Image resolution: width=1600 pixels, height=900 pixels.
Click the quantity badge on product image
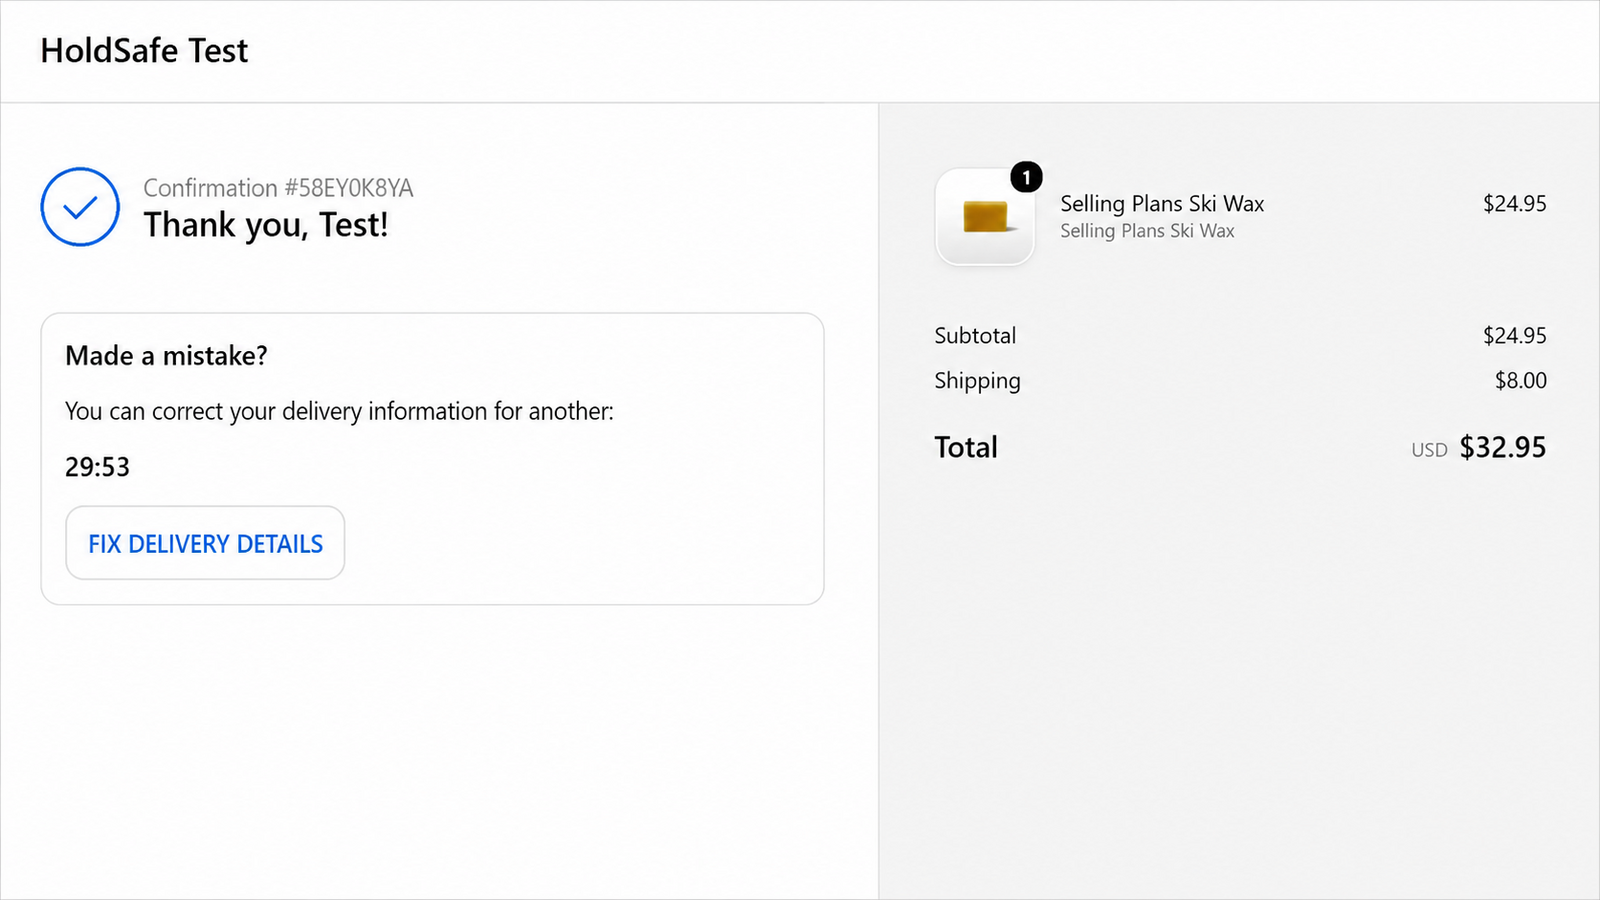[x=1026, y=177]
